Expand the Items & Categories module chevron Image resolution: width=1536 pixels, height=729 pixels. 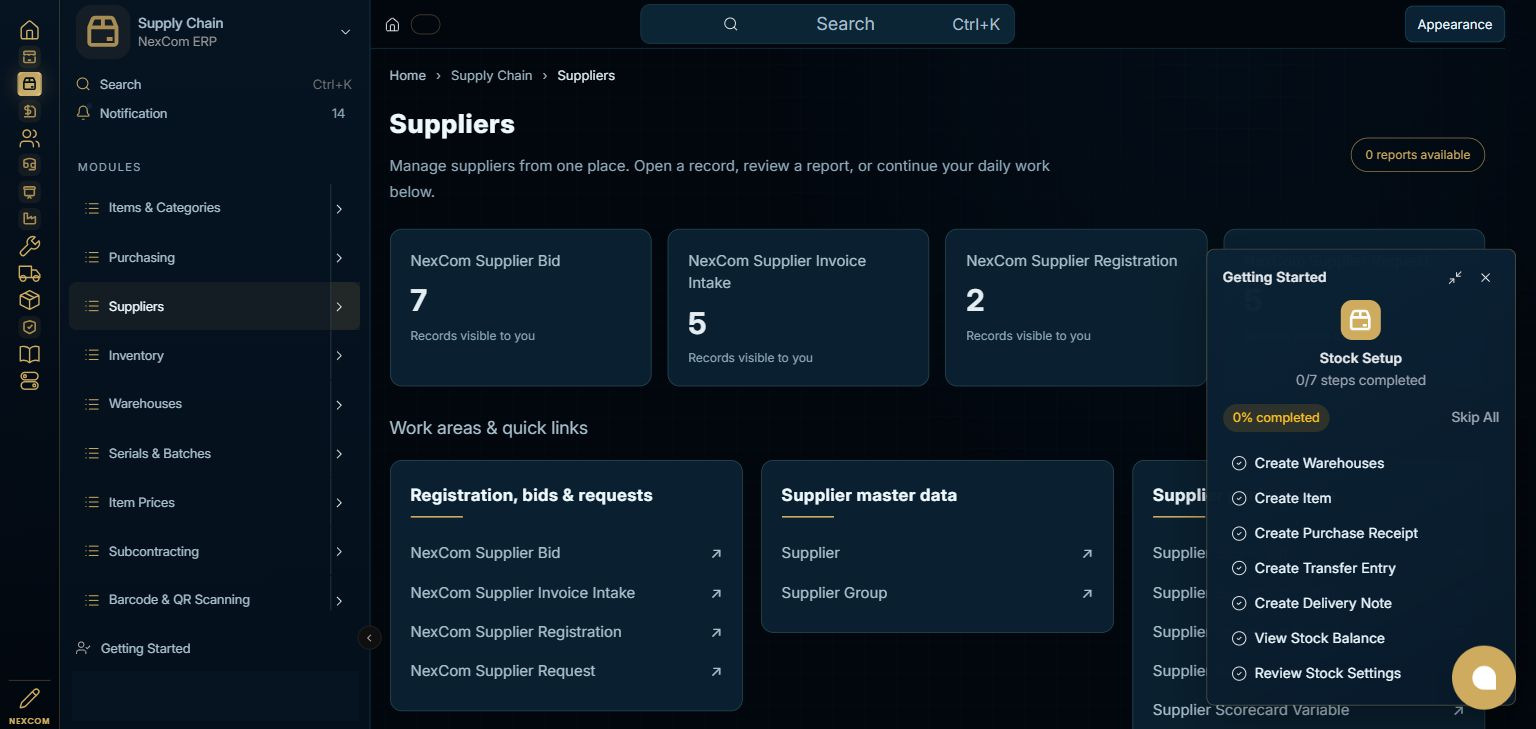[339, 209]
